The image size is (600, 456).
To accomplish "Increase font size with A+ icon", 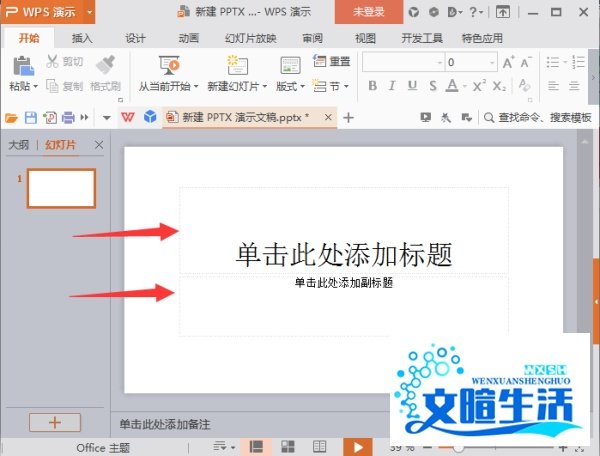I will coord(509,62).
